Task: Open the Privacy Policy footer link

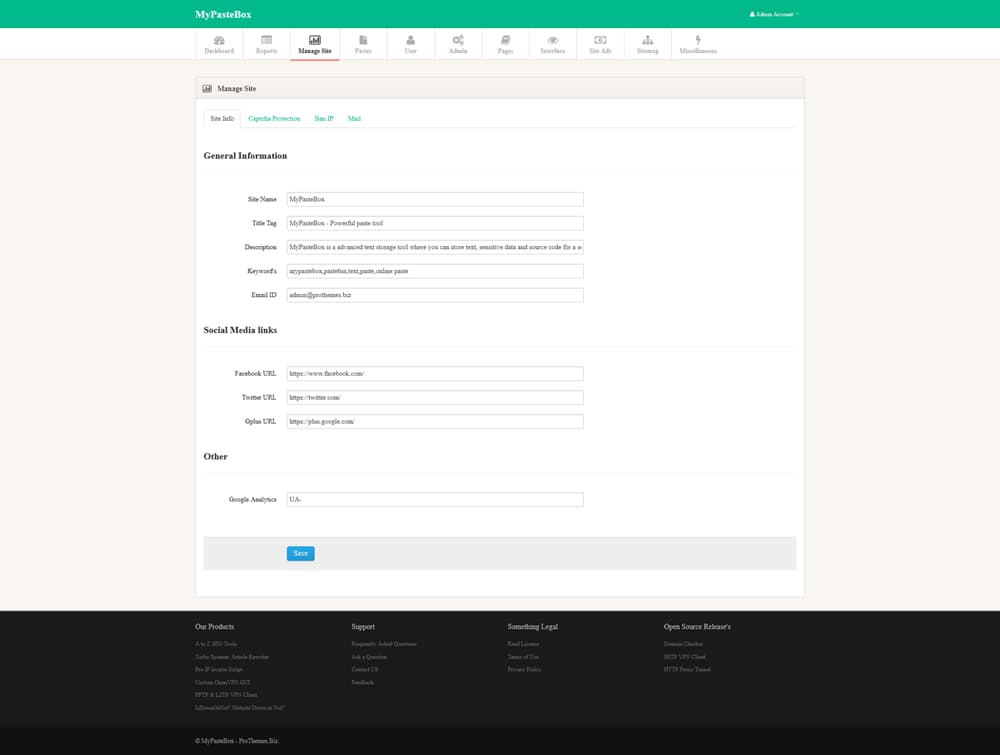Action: pos(524,669)
